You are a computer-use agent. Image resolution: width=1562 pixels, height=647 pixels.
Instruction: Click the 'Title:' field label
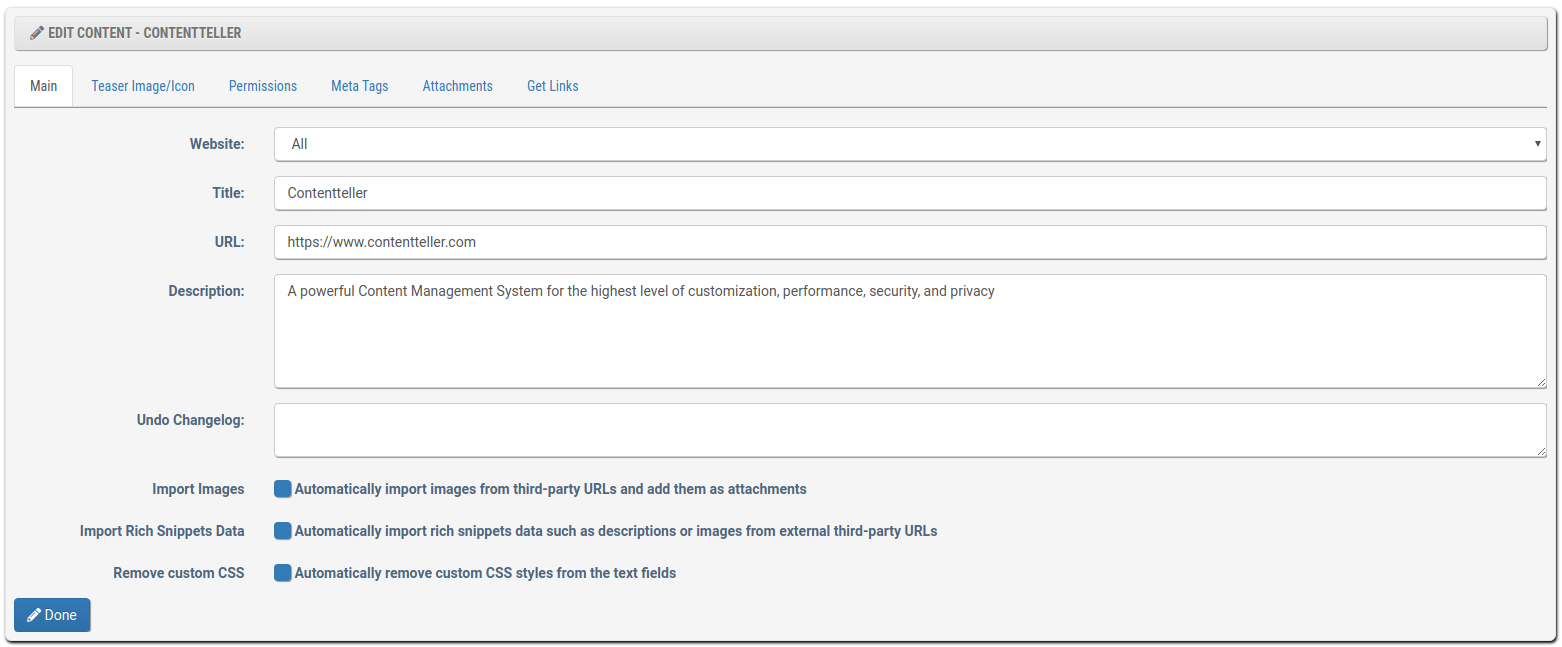coord(228,193)
